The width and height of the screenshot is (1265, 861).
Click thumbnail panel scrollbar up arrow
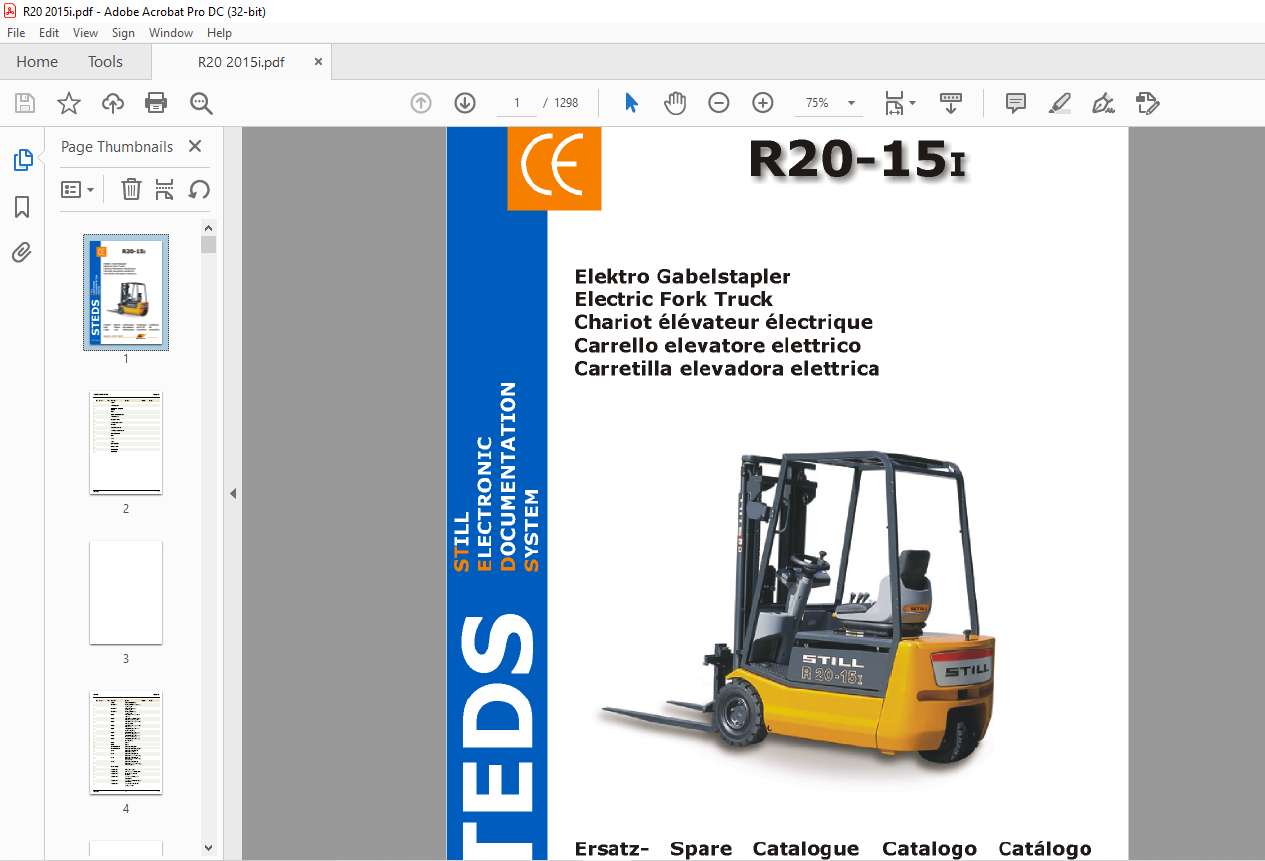(x=209, y=227)
